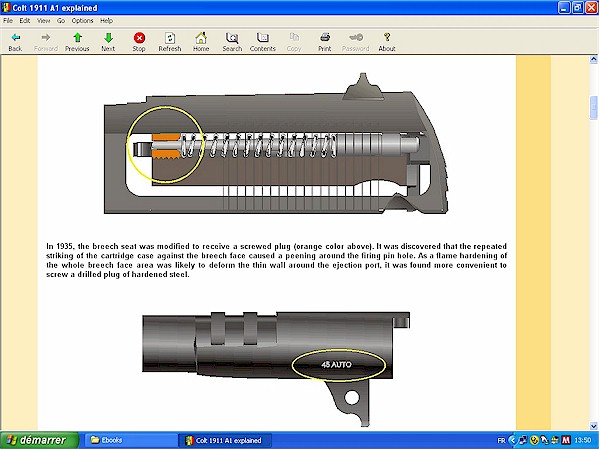Click the scrollbar down arrow
The width and height of the screenshot is (600, 450).
click(593, 426)
